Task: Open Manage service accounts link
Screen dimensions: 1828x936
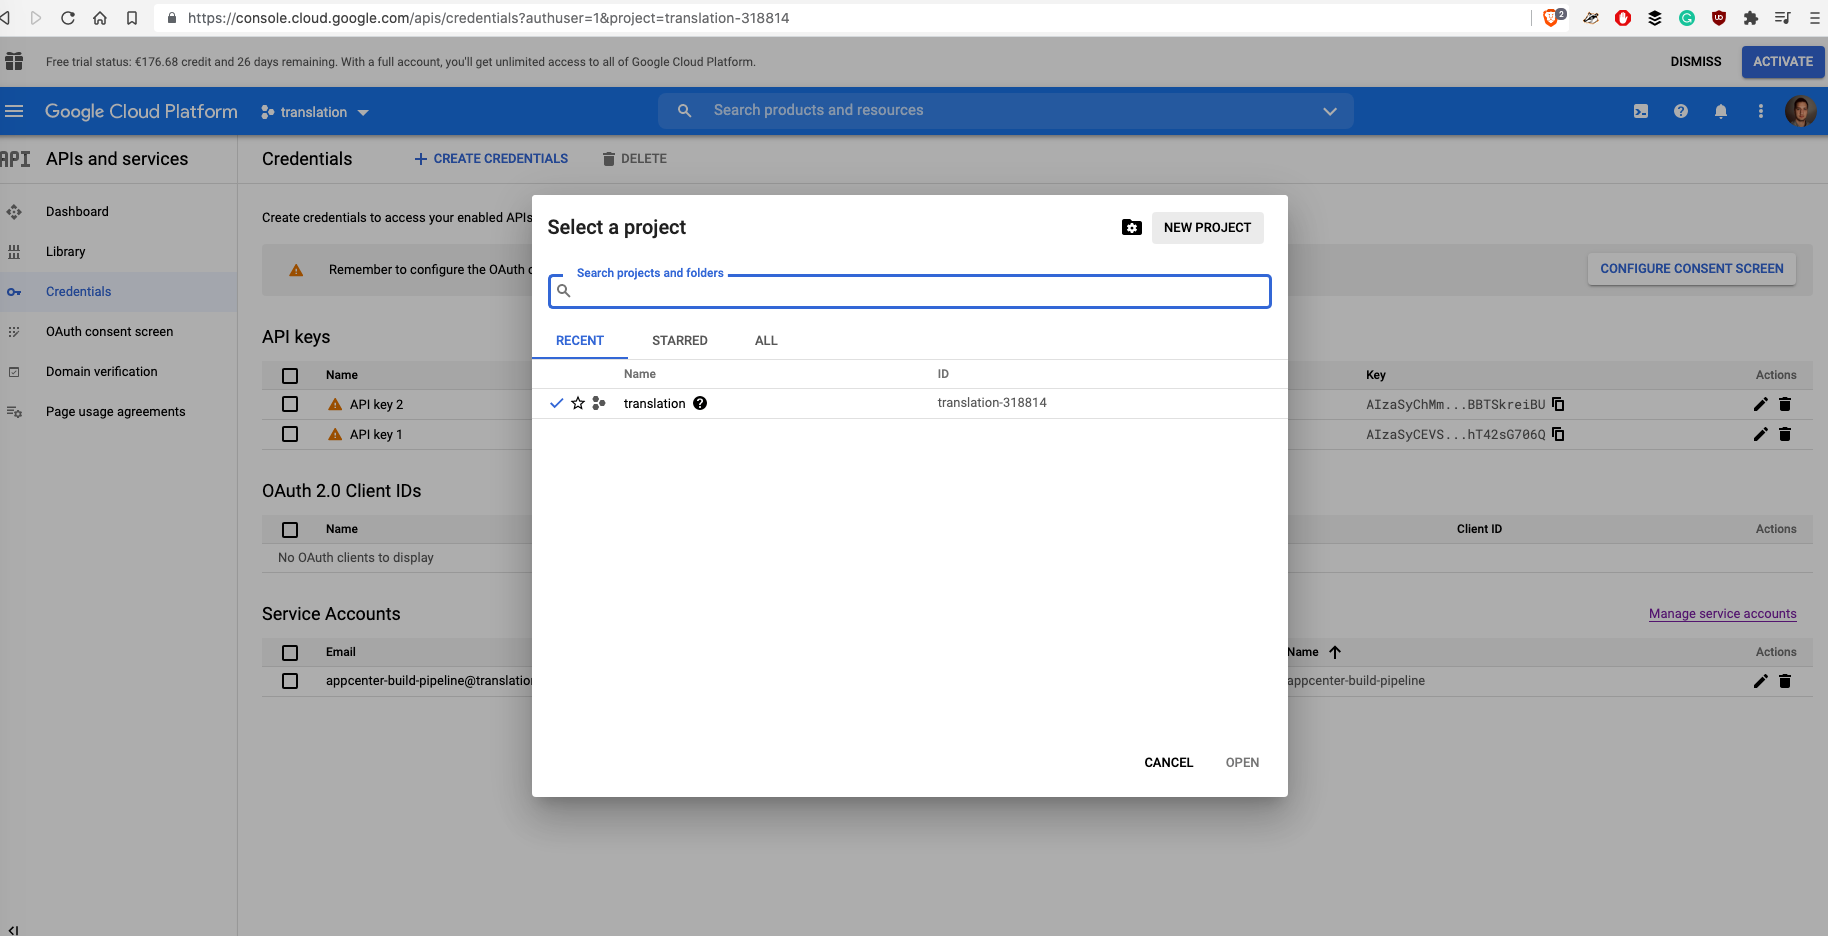Action: tap(1722, 614)
